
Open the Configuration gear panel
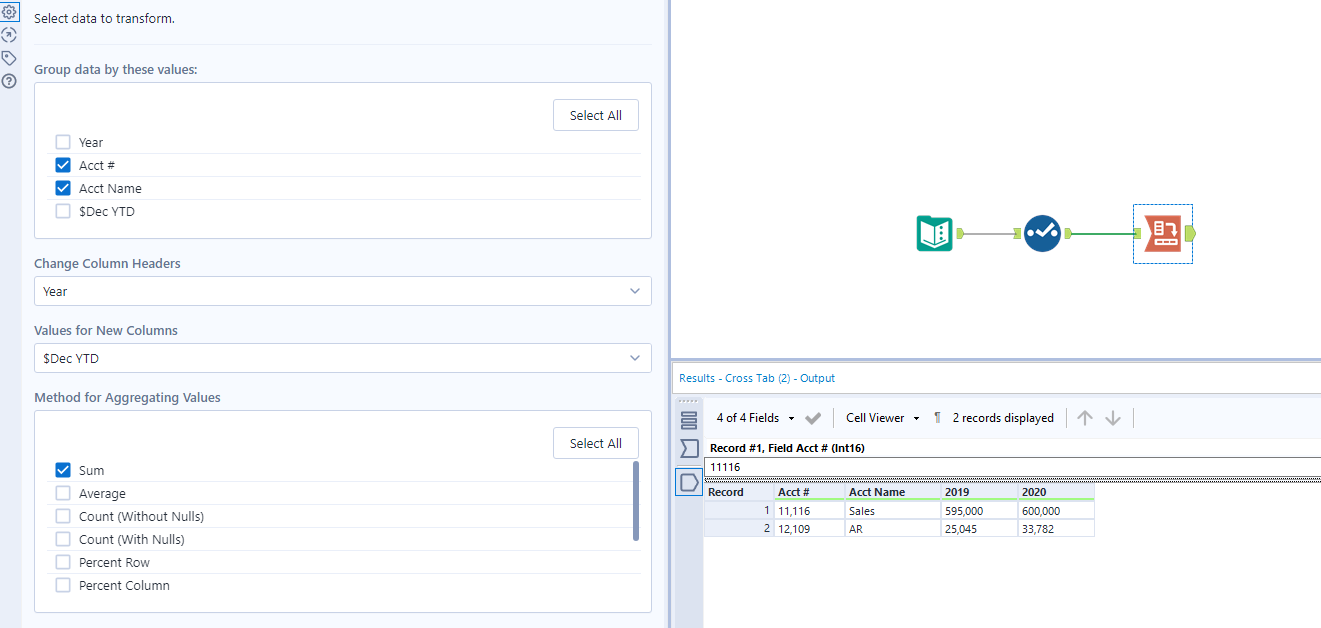pyautogui.click(x=9, y=10)
